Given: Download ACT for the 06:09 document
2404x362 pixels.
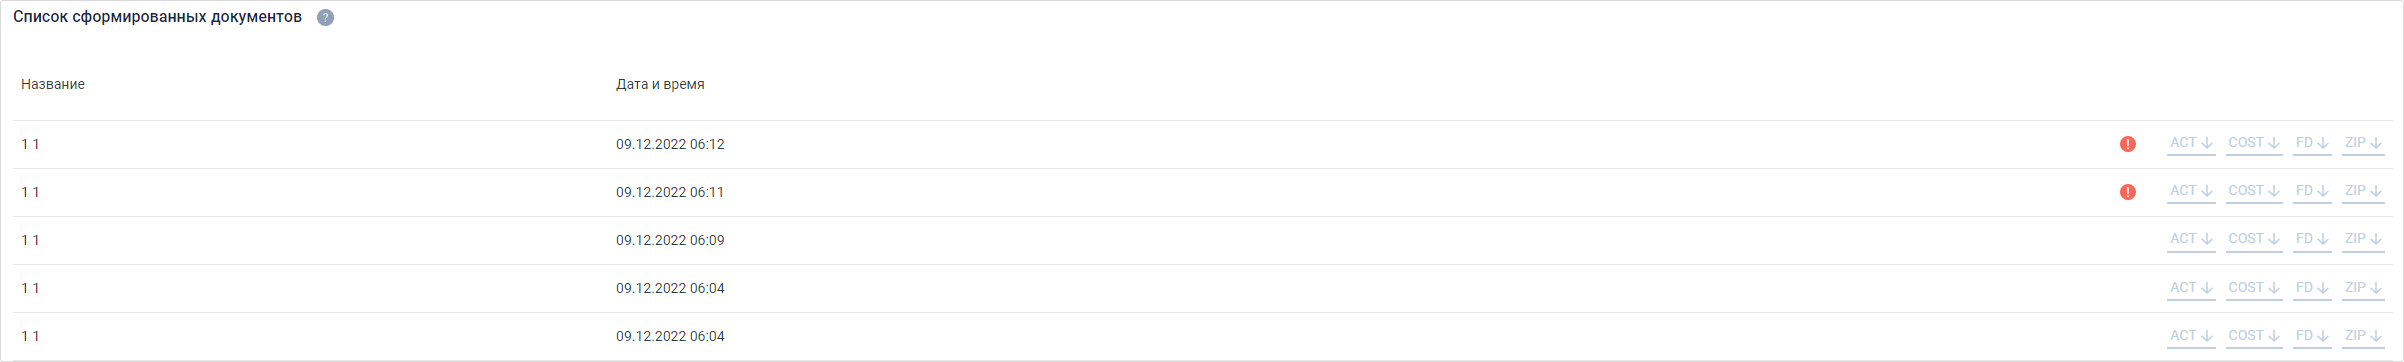Looking at the screenshot, I should (2191, 240).
